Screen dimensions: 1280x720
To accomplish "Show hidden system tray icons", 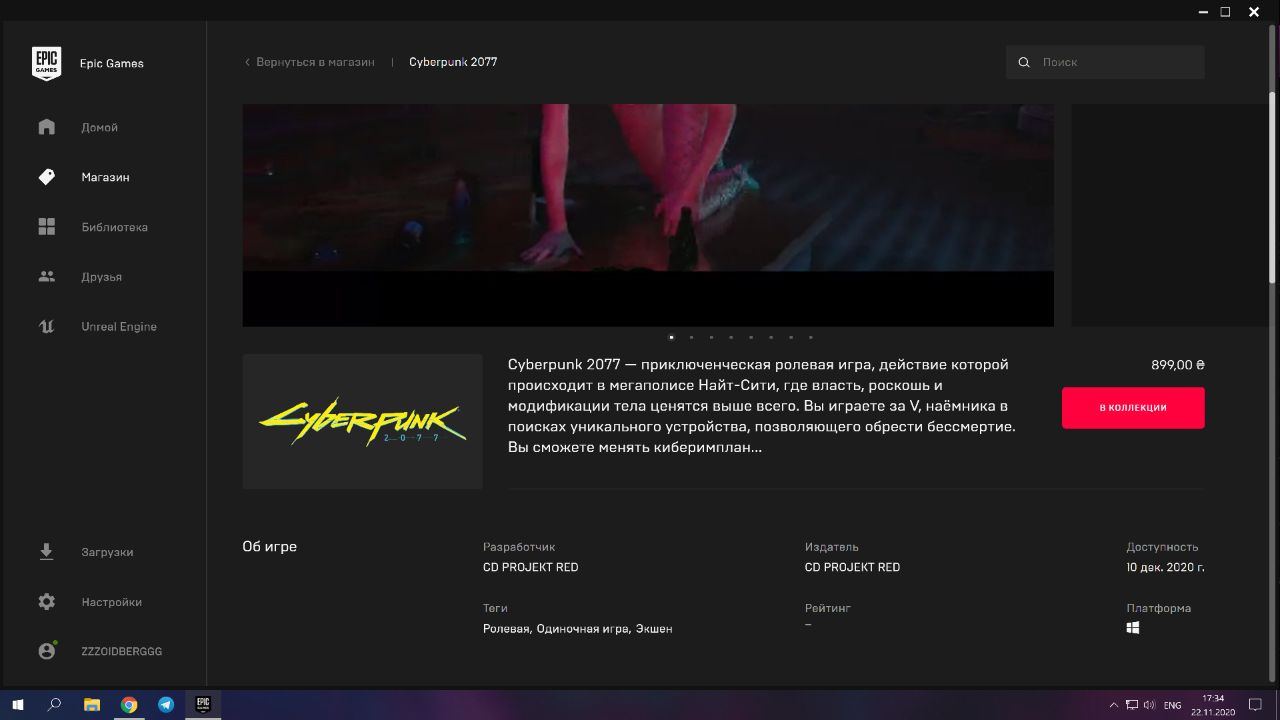I will tap(1114, 705).
